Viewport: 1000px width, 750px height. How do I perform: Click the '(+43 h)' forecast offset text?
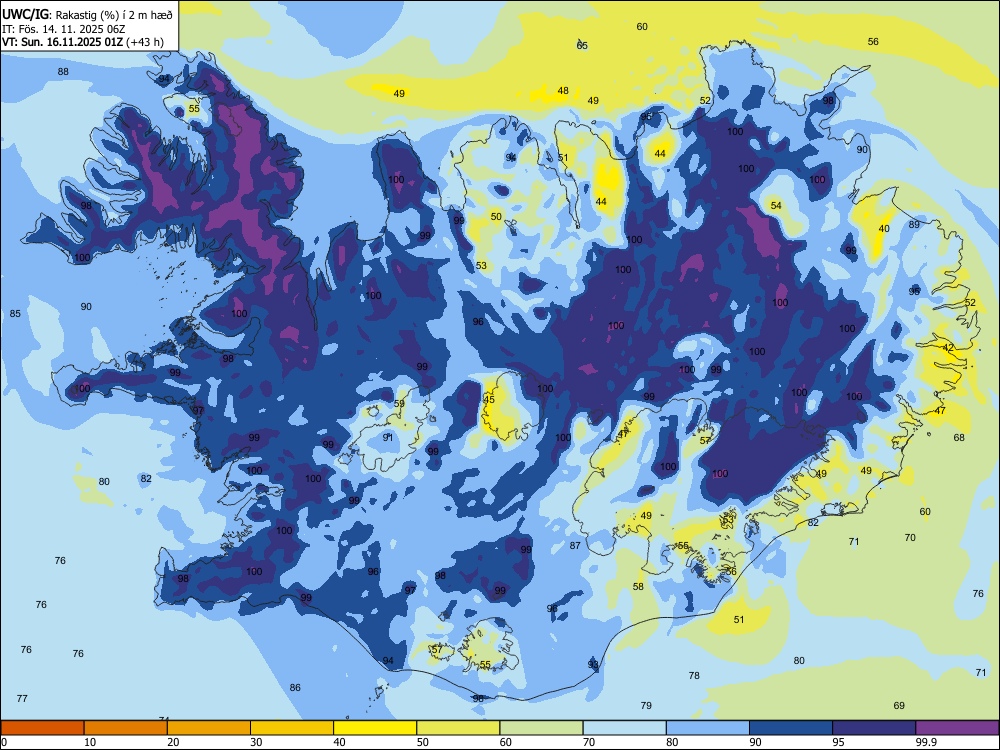click(x=145, y=42)
